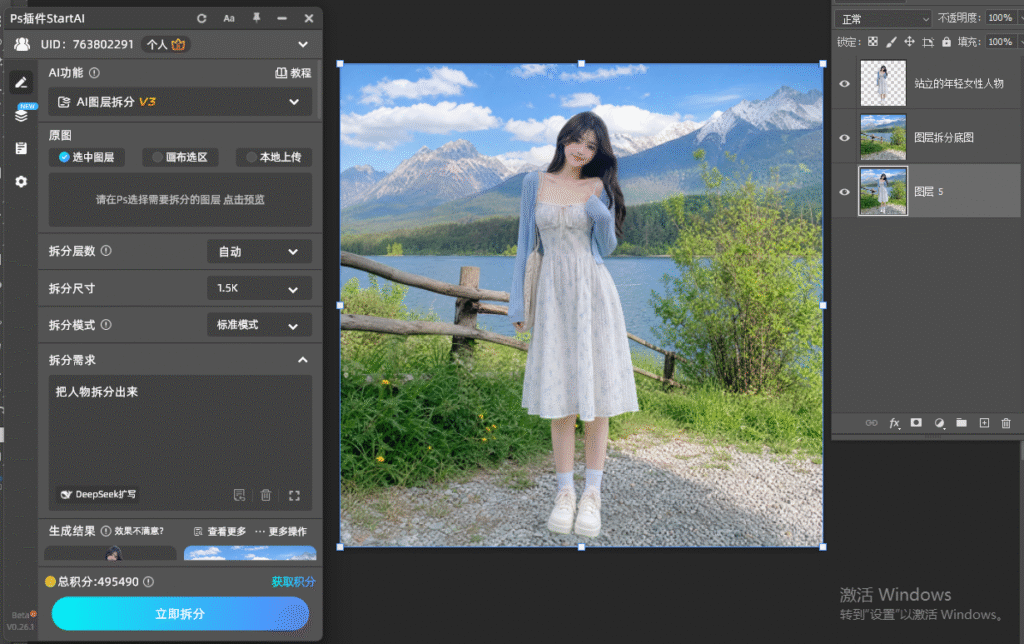Viewport: 1024px width, 644px height.
Task: Pin the StartAI plugin panel
Action: 257,18
